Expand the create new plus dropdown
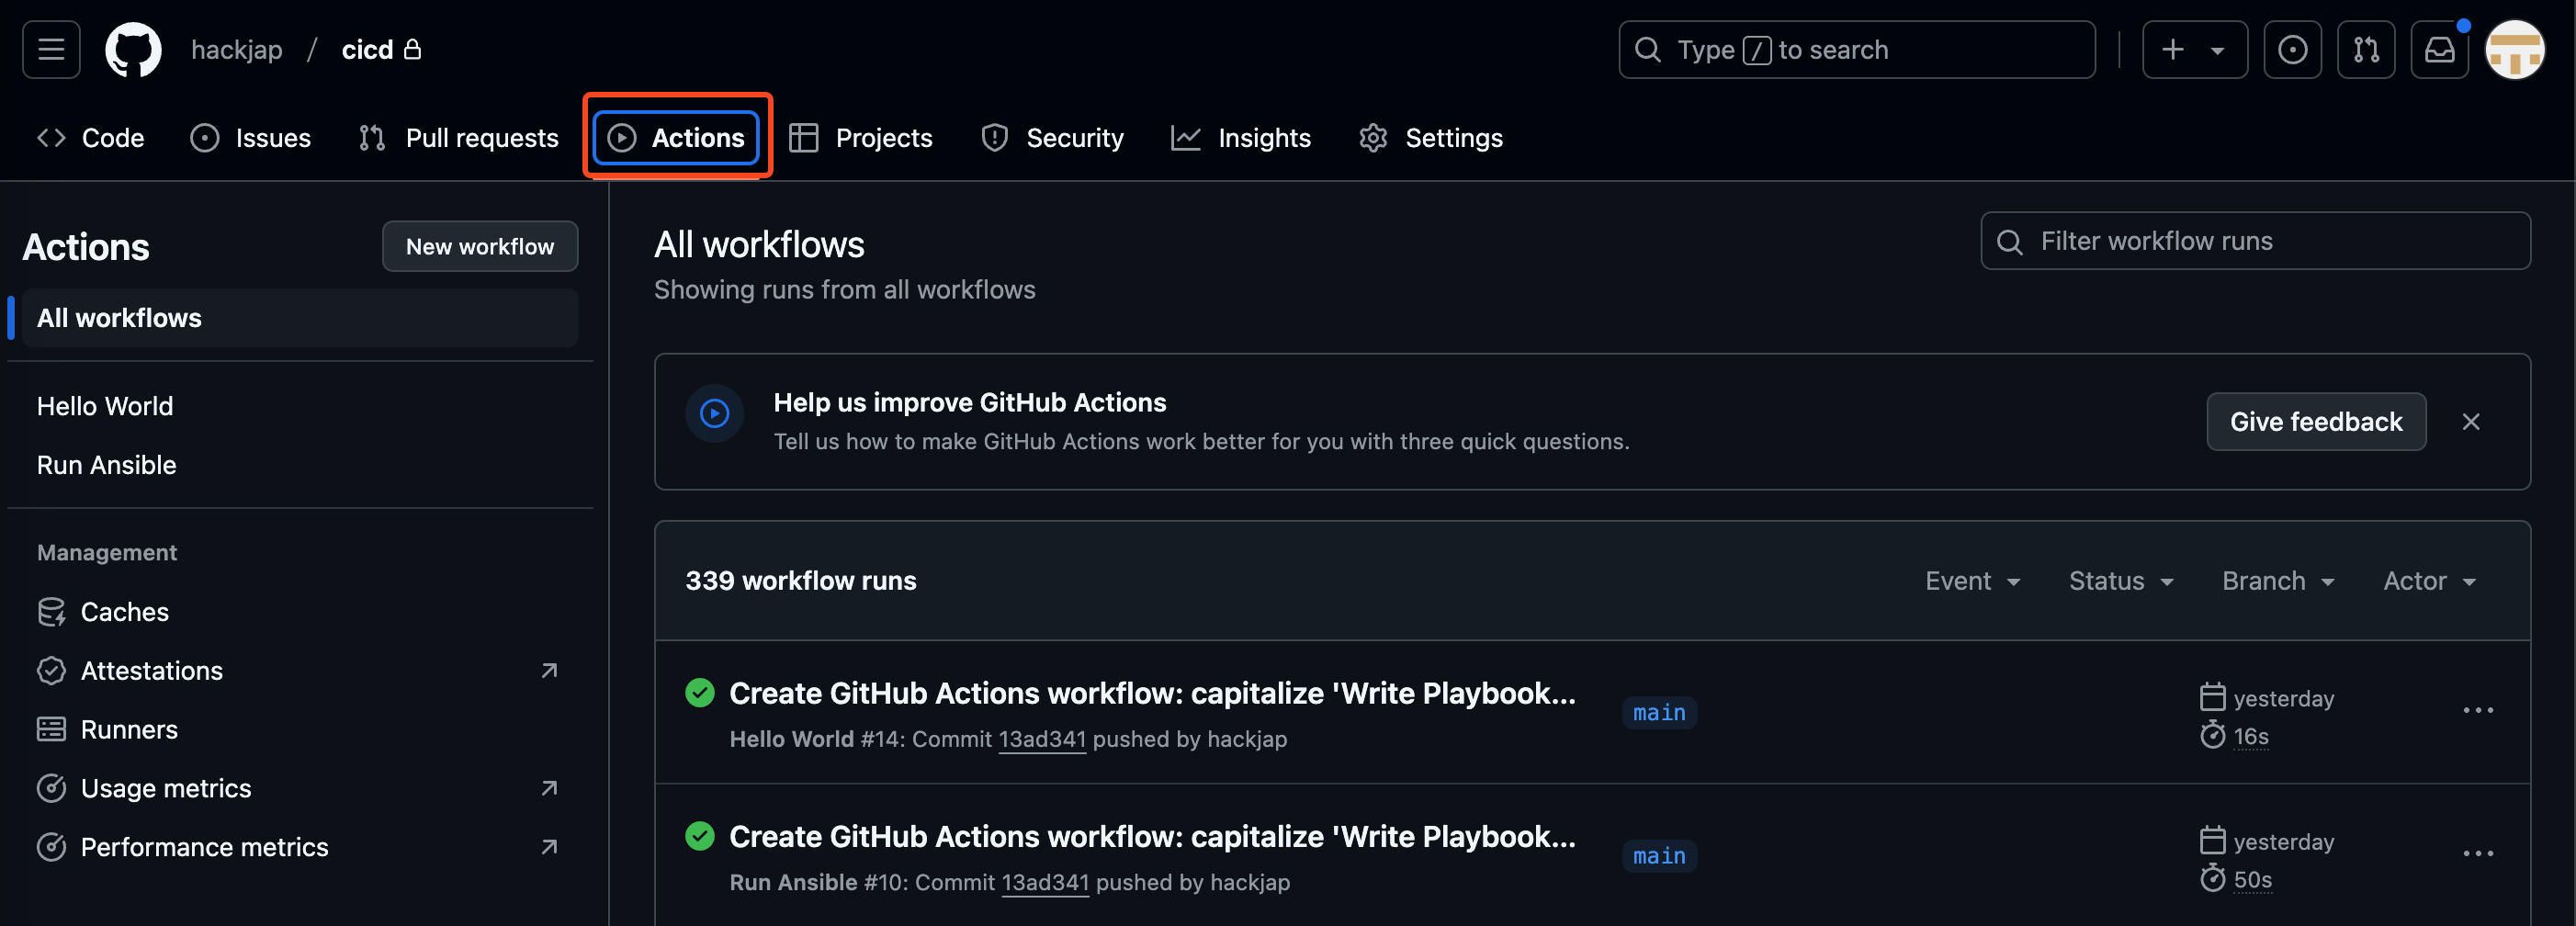 tap(2194, 50)
